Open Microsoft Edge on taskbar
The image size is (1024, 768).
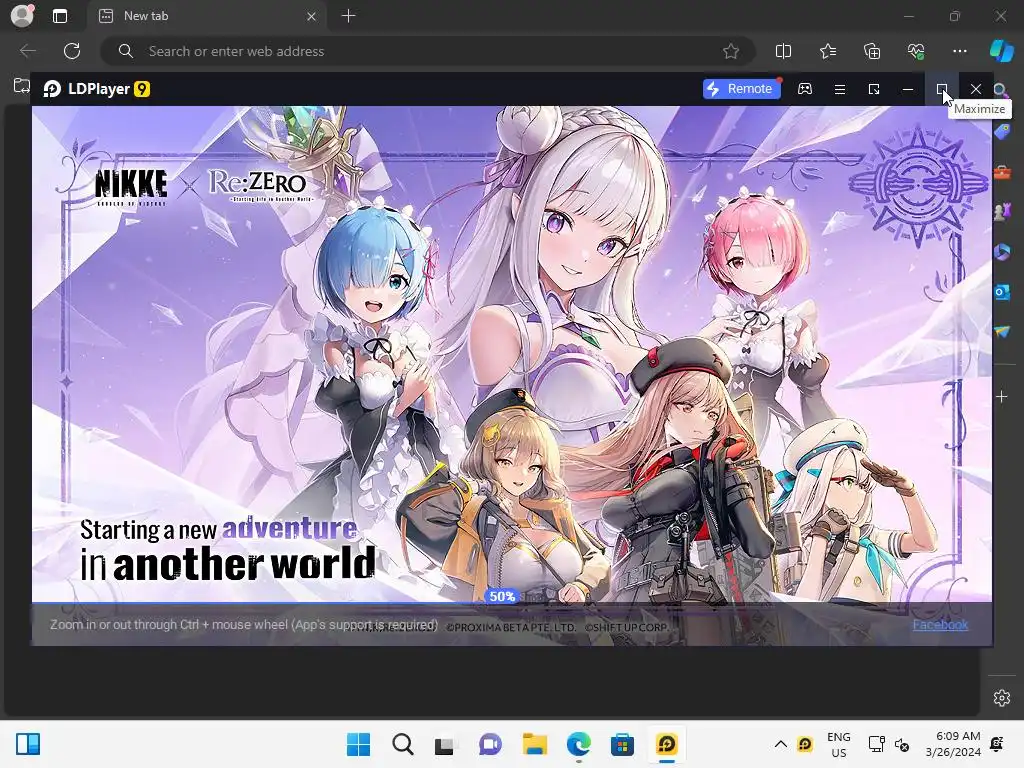click(579, 744)
